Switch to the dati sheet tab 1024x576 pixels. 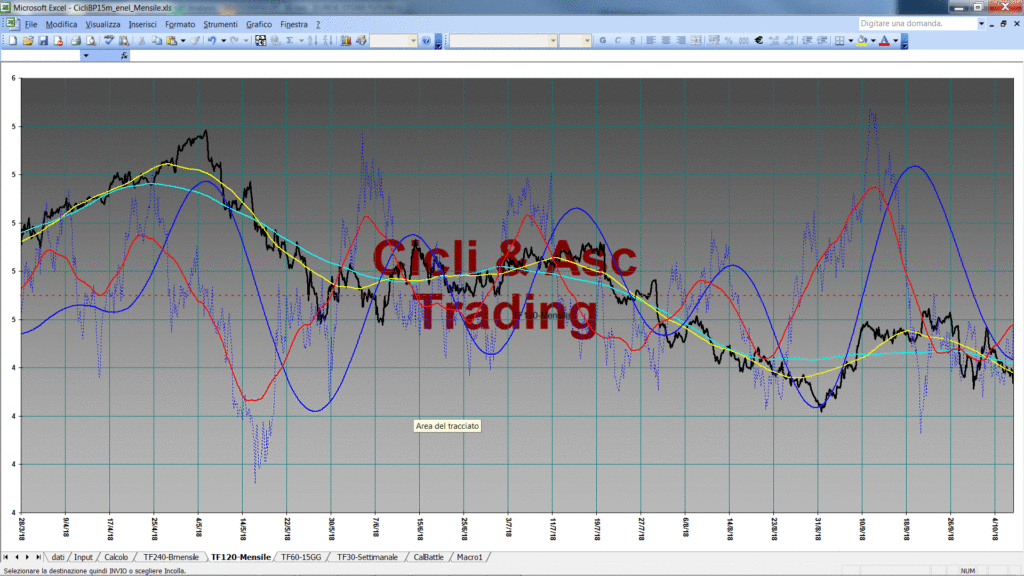57,557
